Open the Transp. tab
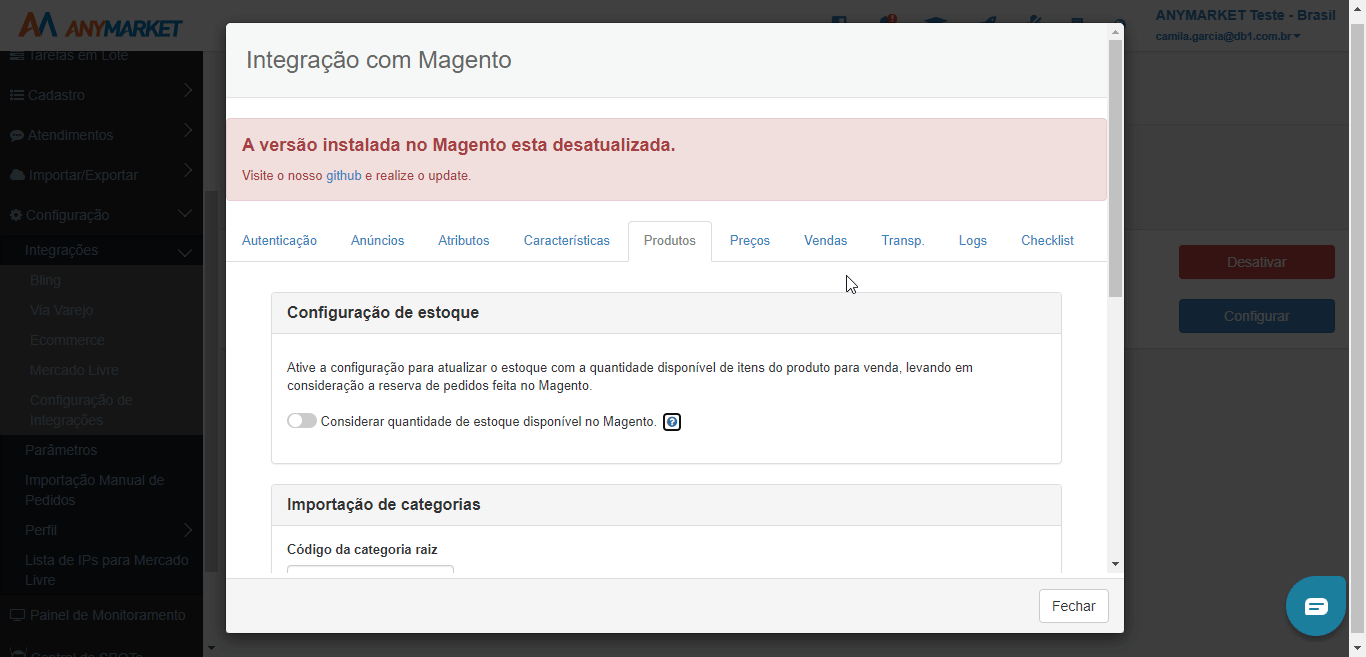Viewport: 1366px width, 657px height. [x=903, y=241]
